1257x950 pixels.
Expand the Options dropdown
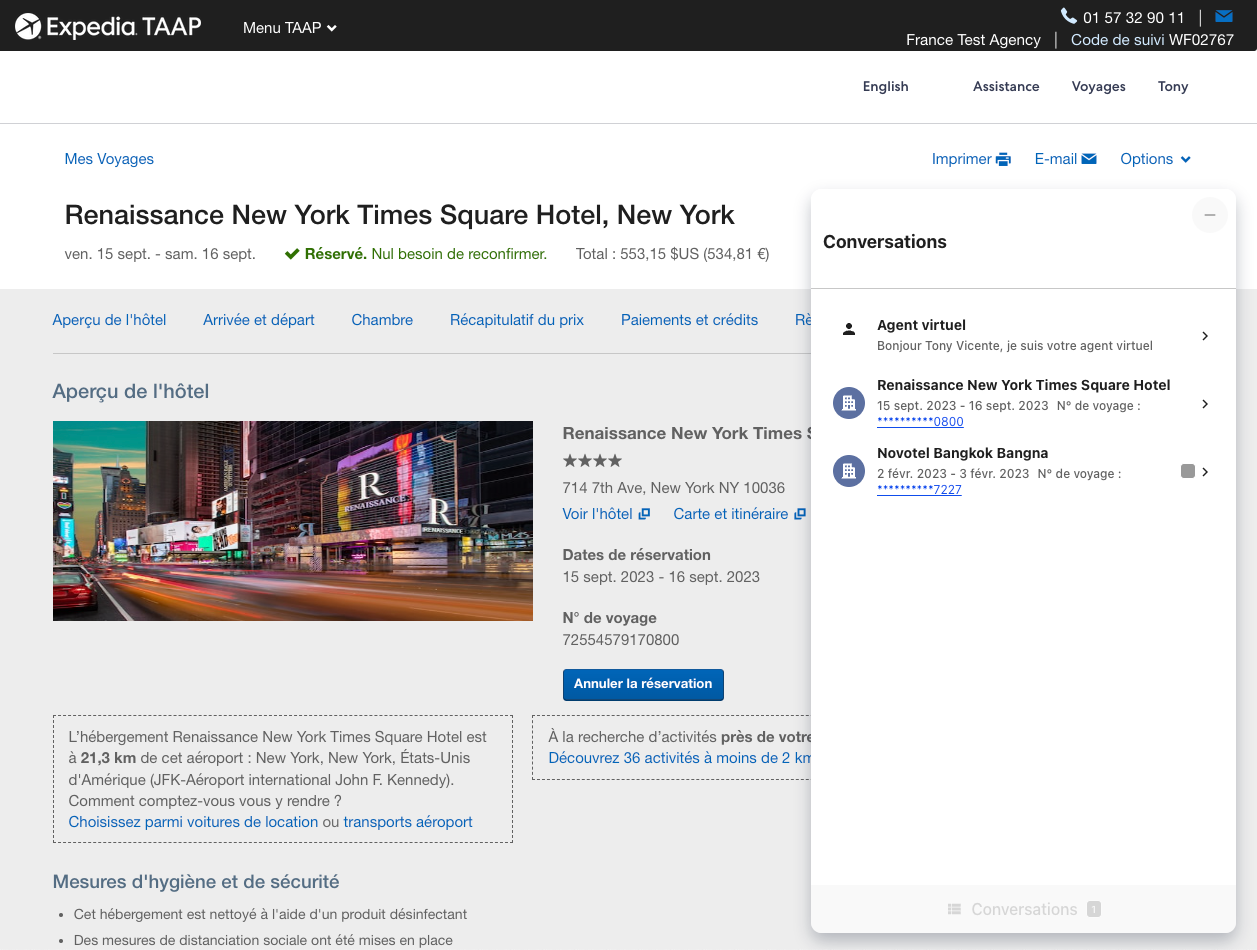(1156, 159)
